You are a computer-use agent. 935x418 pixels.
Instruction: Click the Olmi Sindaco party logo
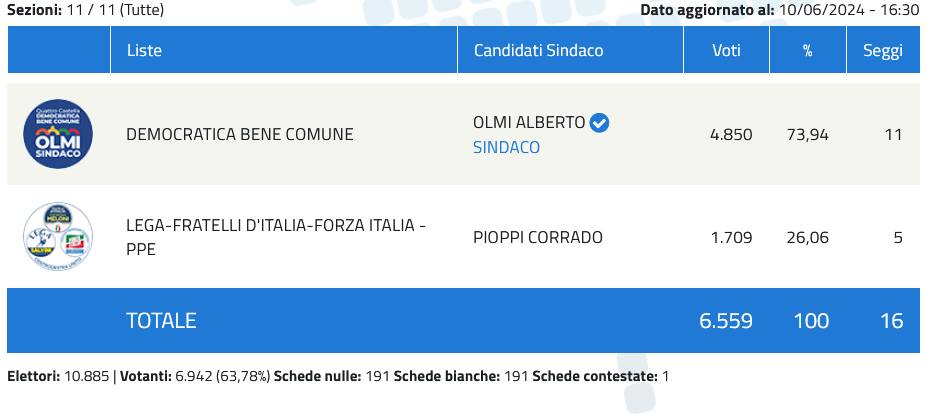click(x=58, y=134)
